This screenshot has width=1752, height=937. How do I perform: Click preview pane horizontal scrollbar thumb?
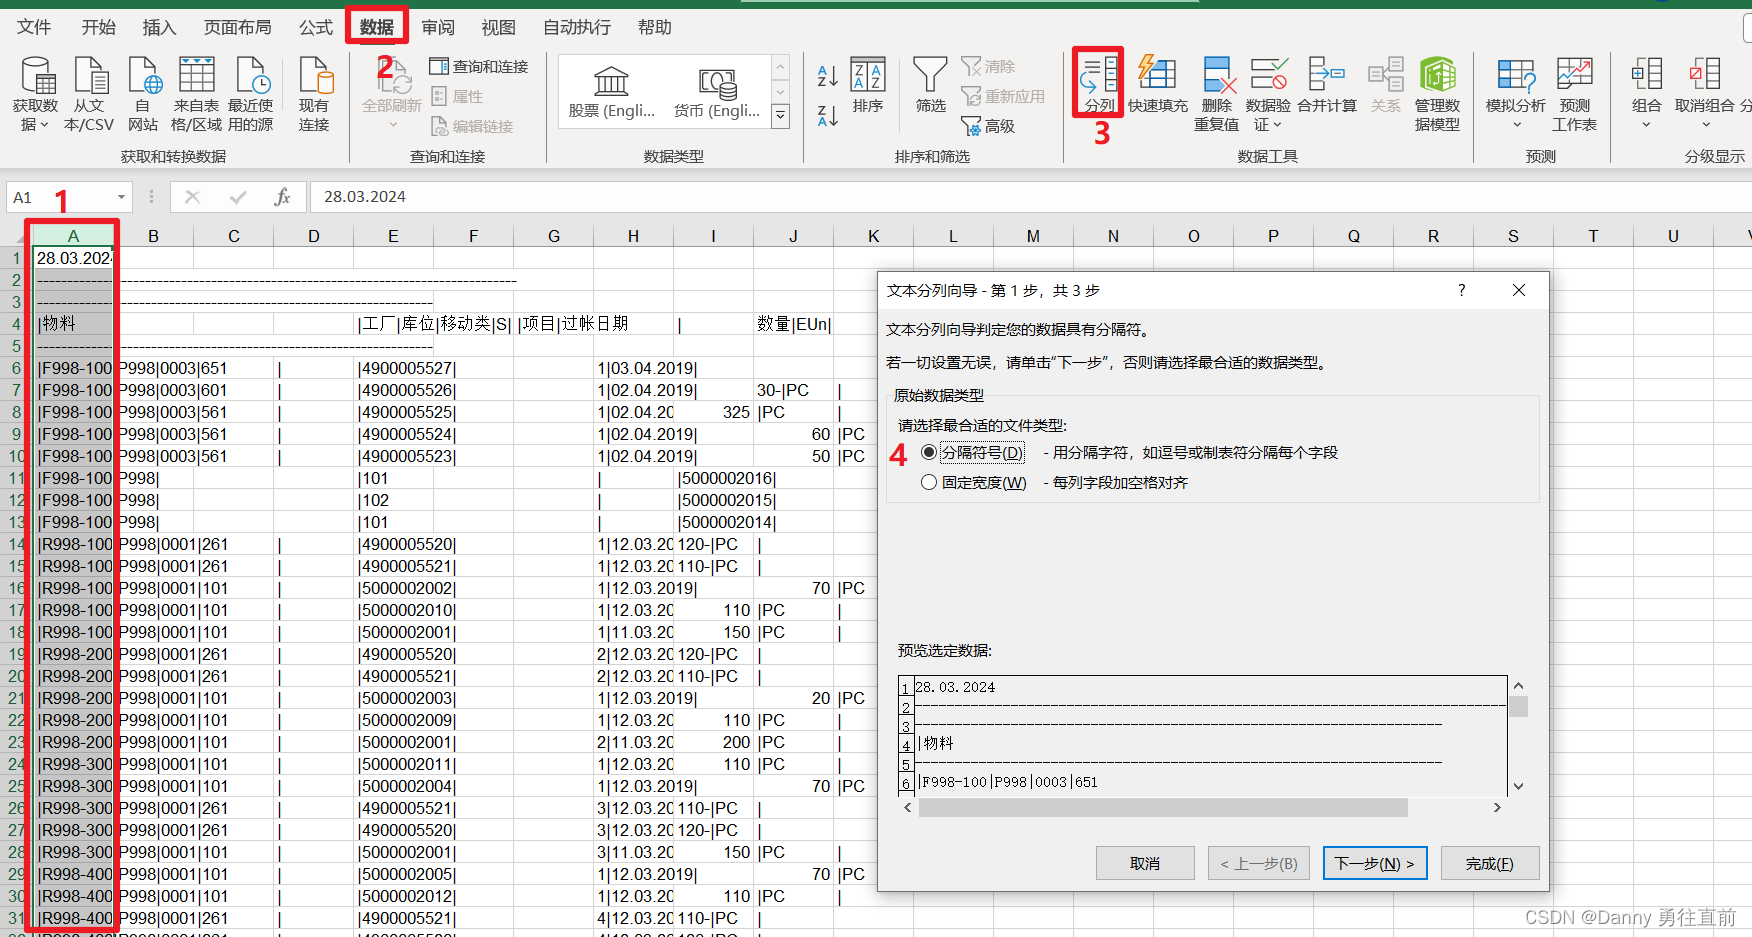(1163, 807)
